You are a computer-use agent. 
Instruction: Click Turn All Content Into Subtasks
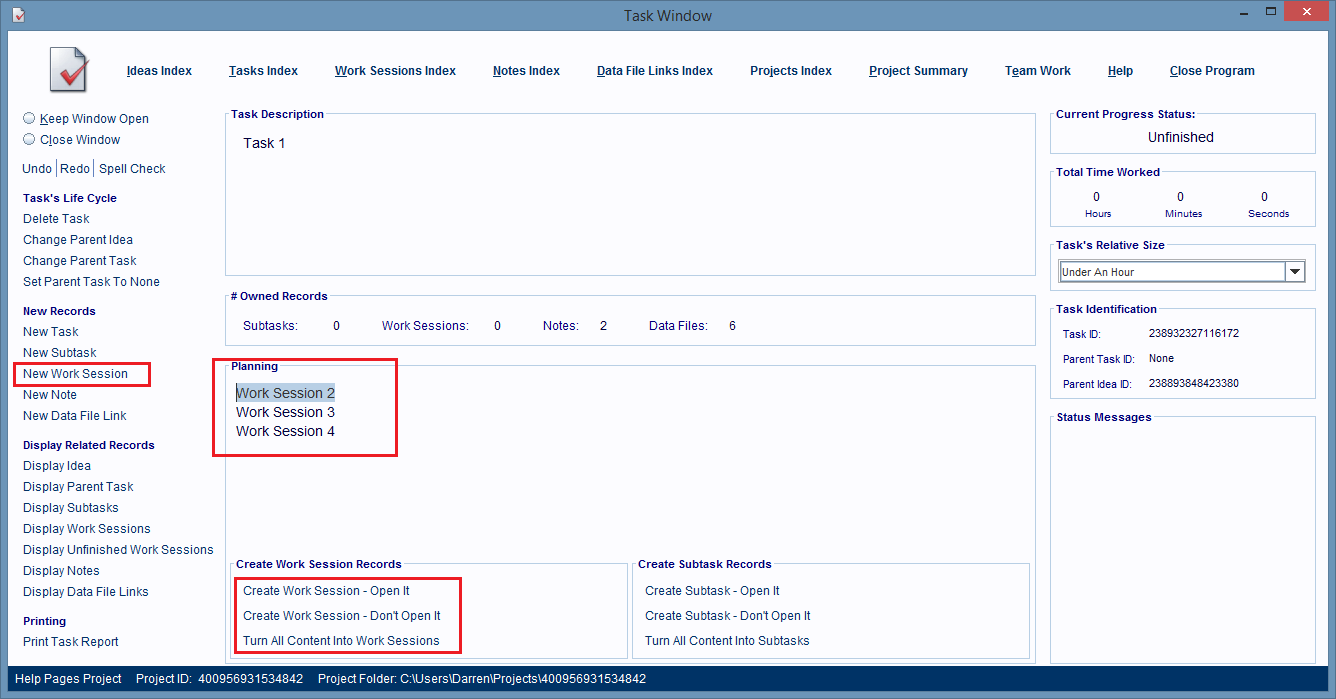(x=727, y=641)
